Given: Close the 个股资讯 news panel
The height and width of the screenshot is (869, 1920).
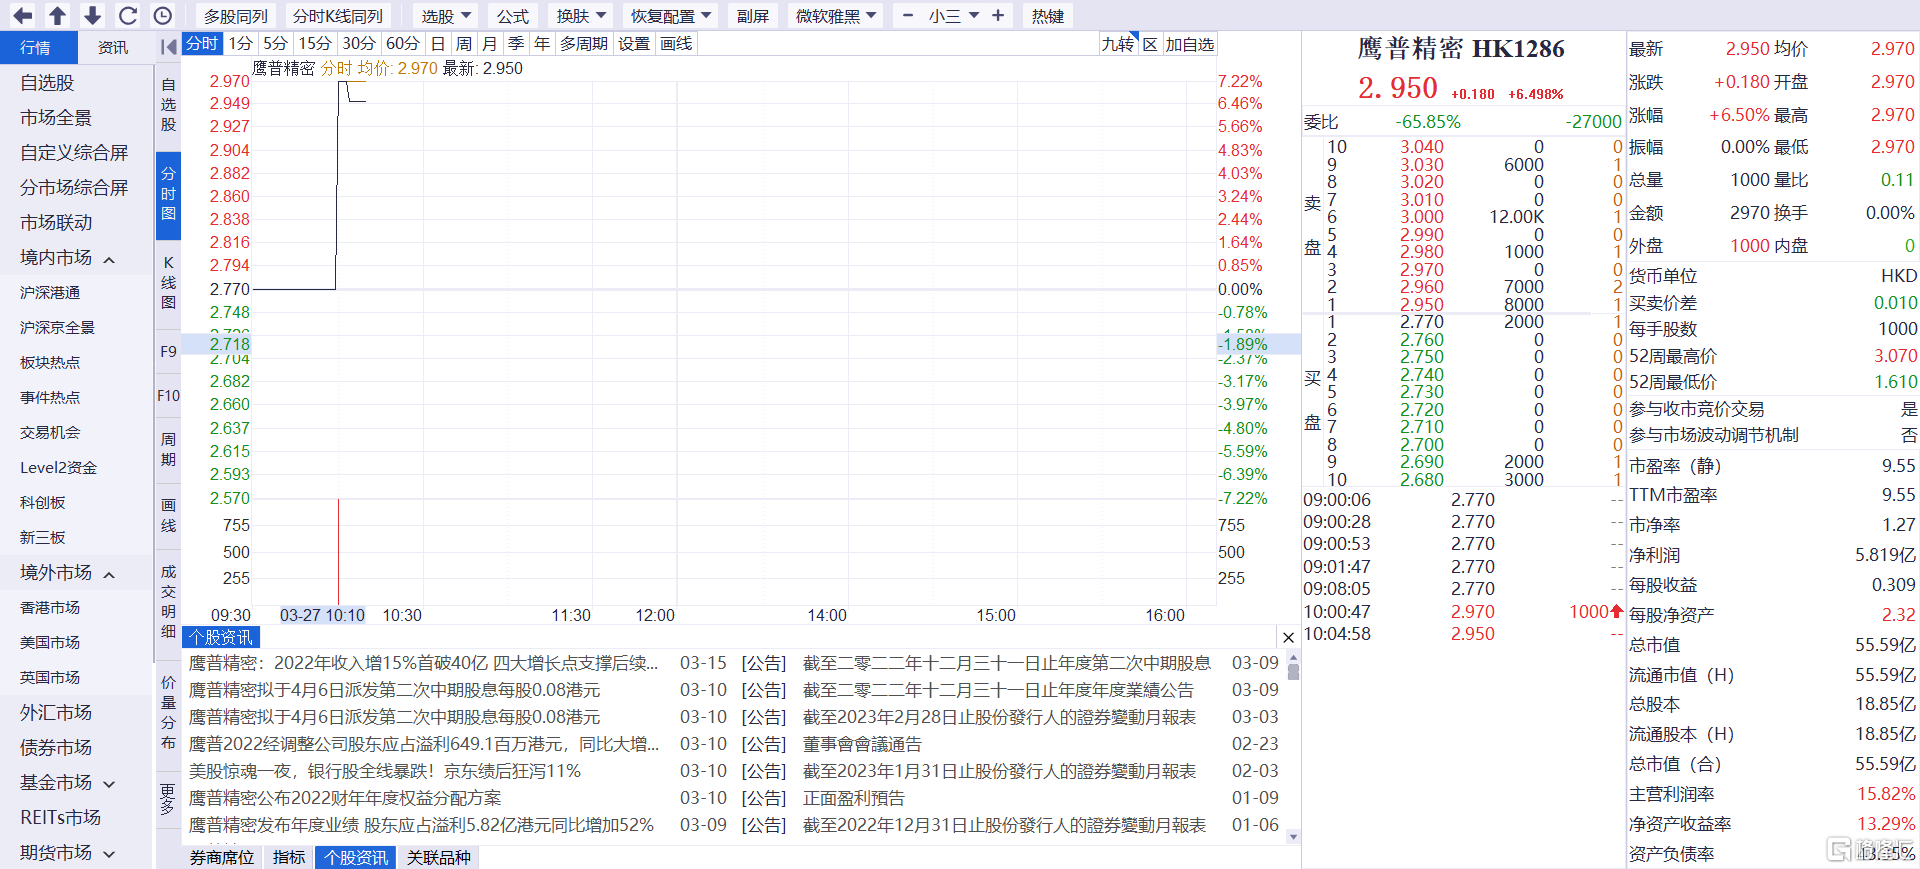Looking at the screenshot, I should pyautogui.click(x=1288, y=637).
